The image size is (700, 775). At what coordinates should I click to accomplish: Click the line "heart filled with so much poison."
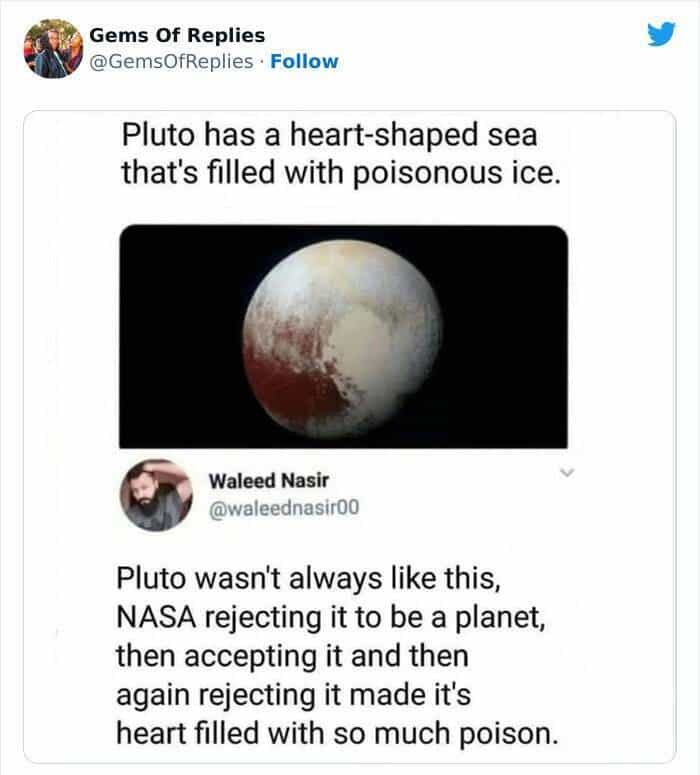(335, 731)
